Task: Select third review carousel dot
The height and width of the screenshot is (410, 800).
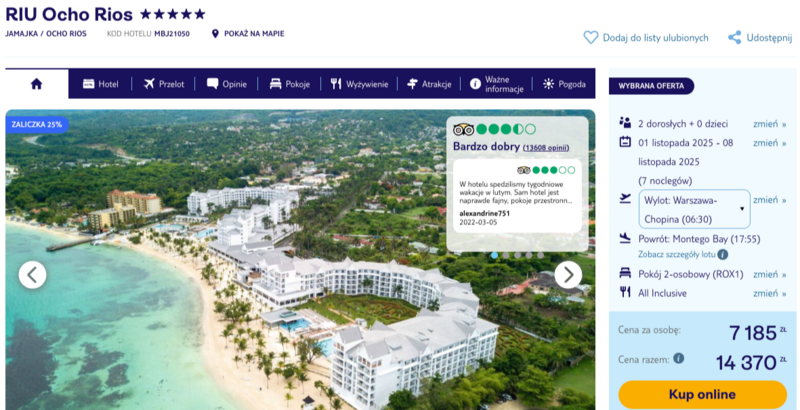Action: pyautogui.click(x=517, y=255)
